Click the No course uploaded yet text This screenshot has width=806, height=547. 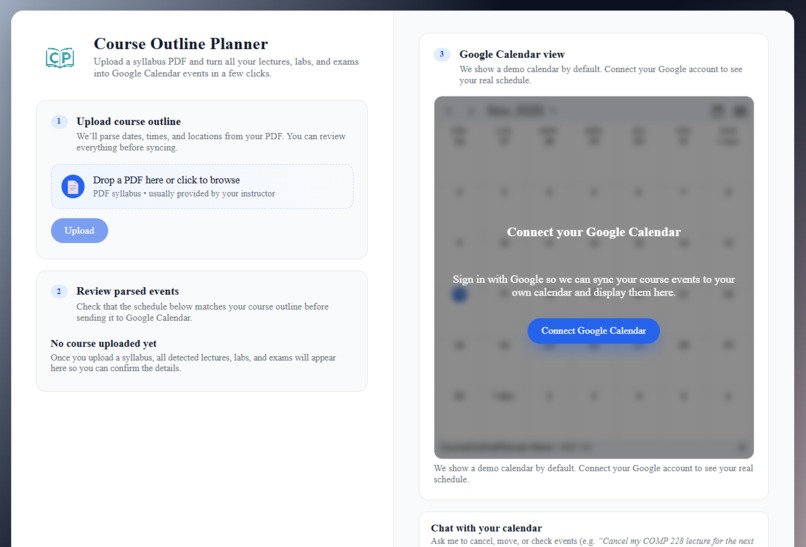coord(103,343)
